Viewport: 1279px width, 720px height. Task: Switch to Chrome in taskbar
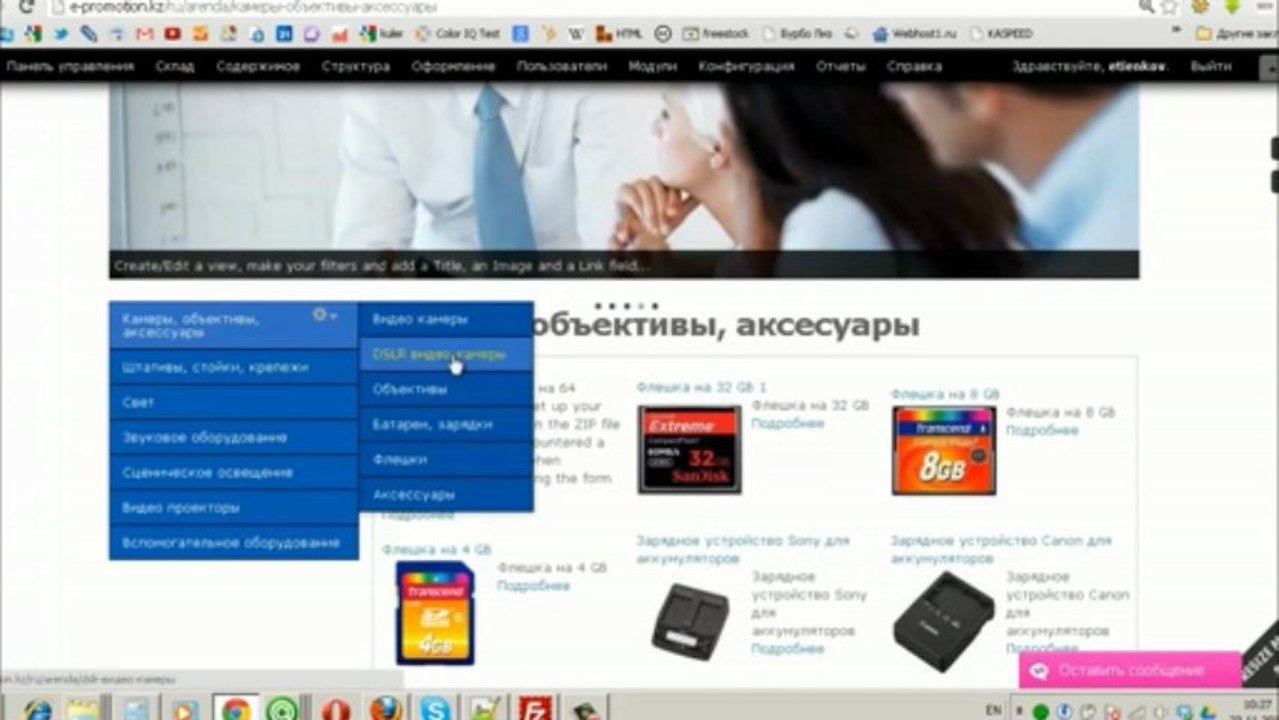click(x=236, y=710)
